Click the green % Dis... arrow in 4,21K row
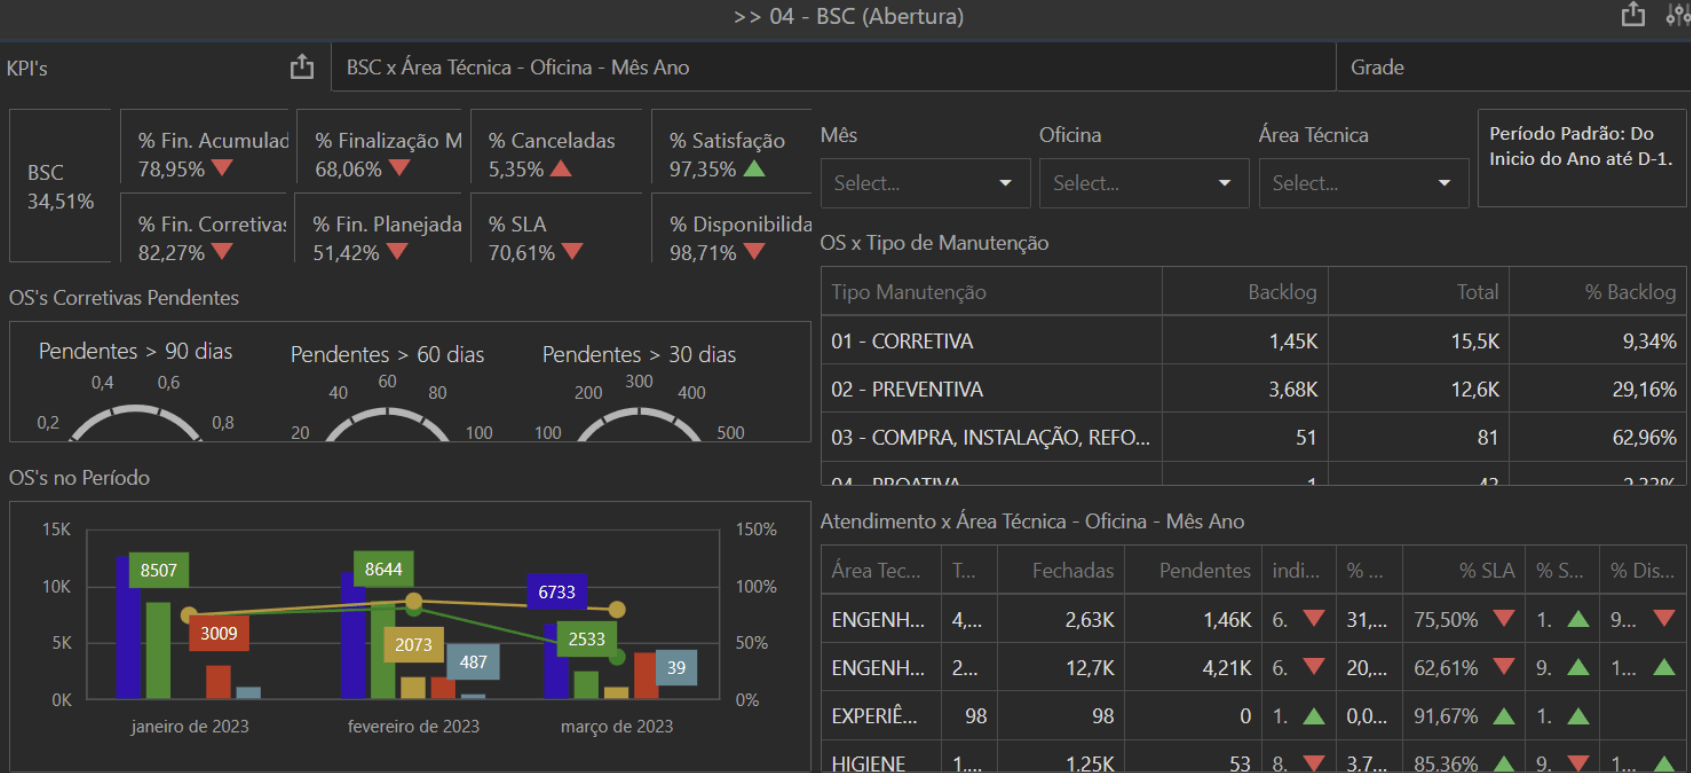1691x773 pixels. pyautogui.click(x=1664, y=666)
